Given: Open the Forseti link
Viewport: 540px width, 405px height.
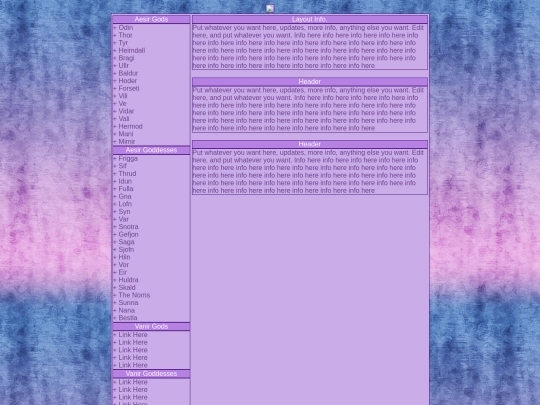Looking at the screenshot, I should point(129,88).
